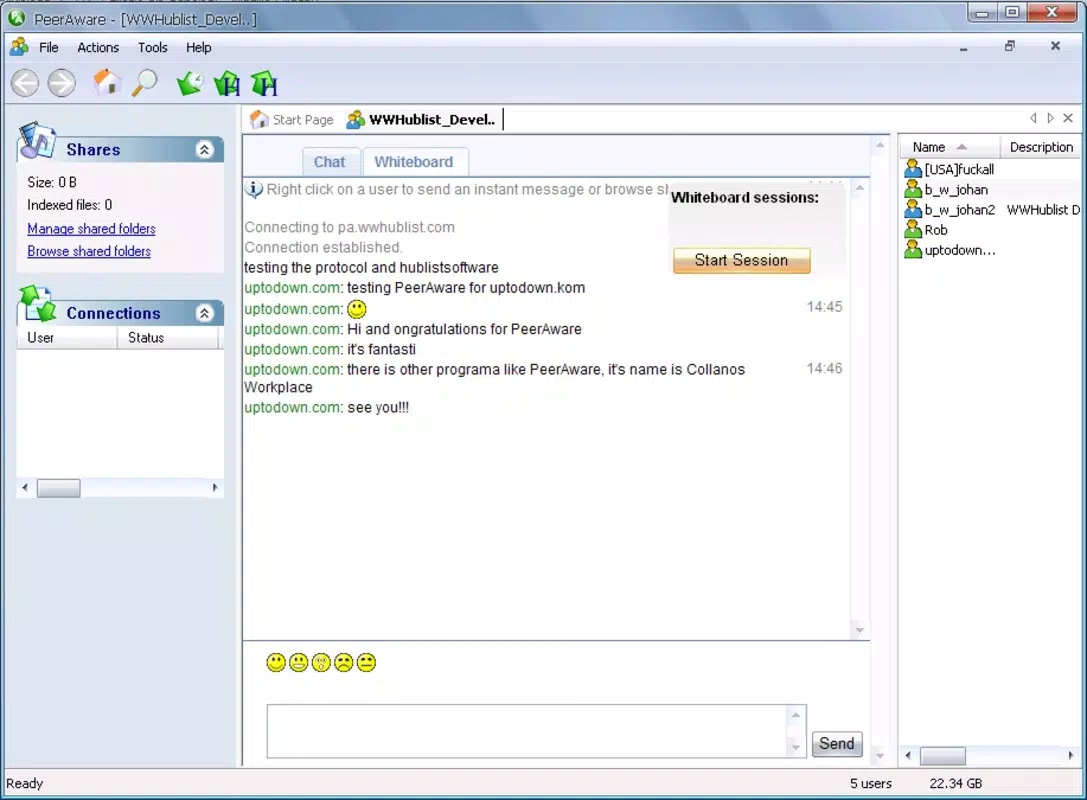
Task: Click the Connections horizontal scrollbar thumb
Action: pyautogui.click(x=58, y=488)
